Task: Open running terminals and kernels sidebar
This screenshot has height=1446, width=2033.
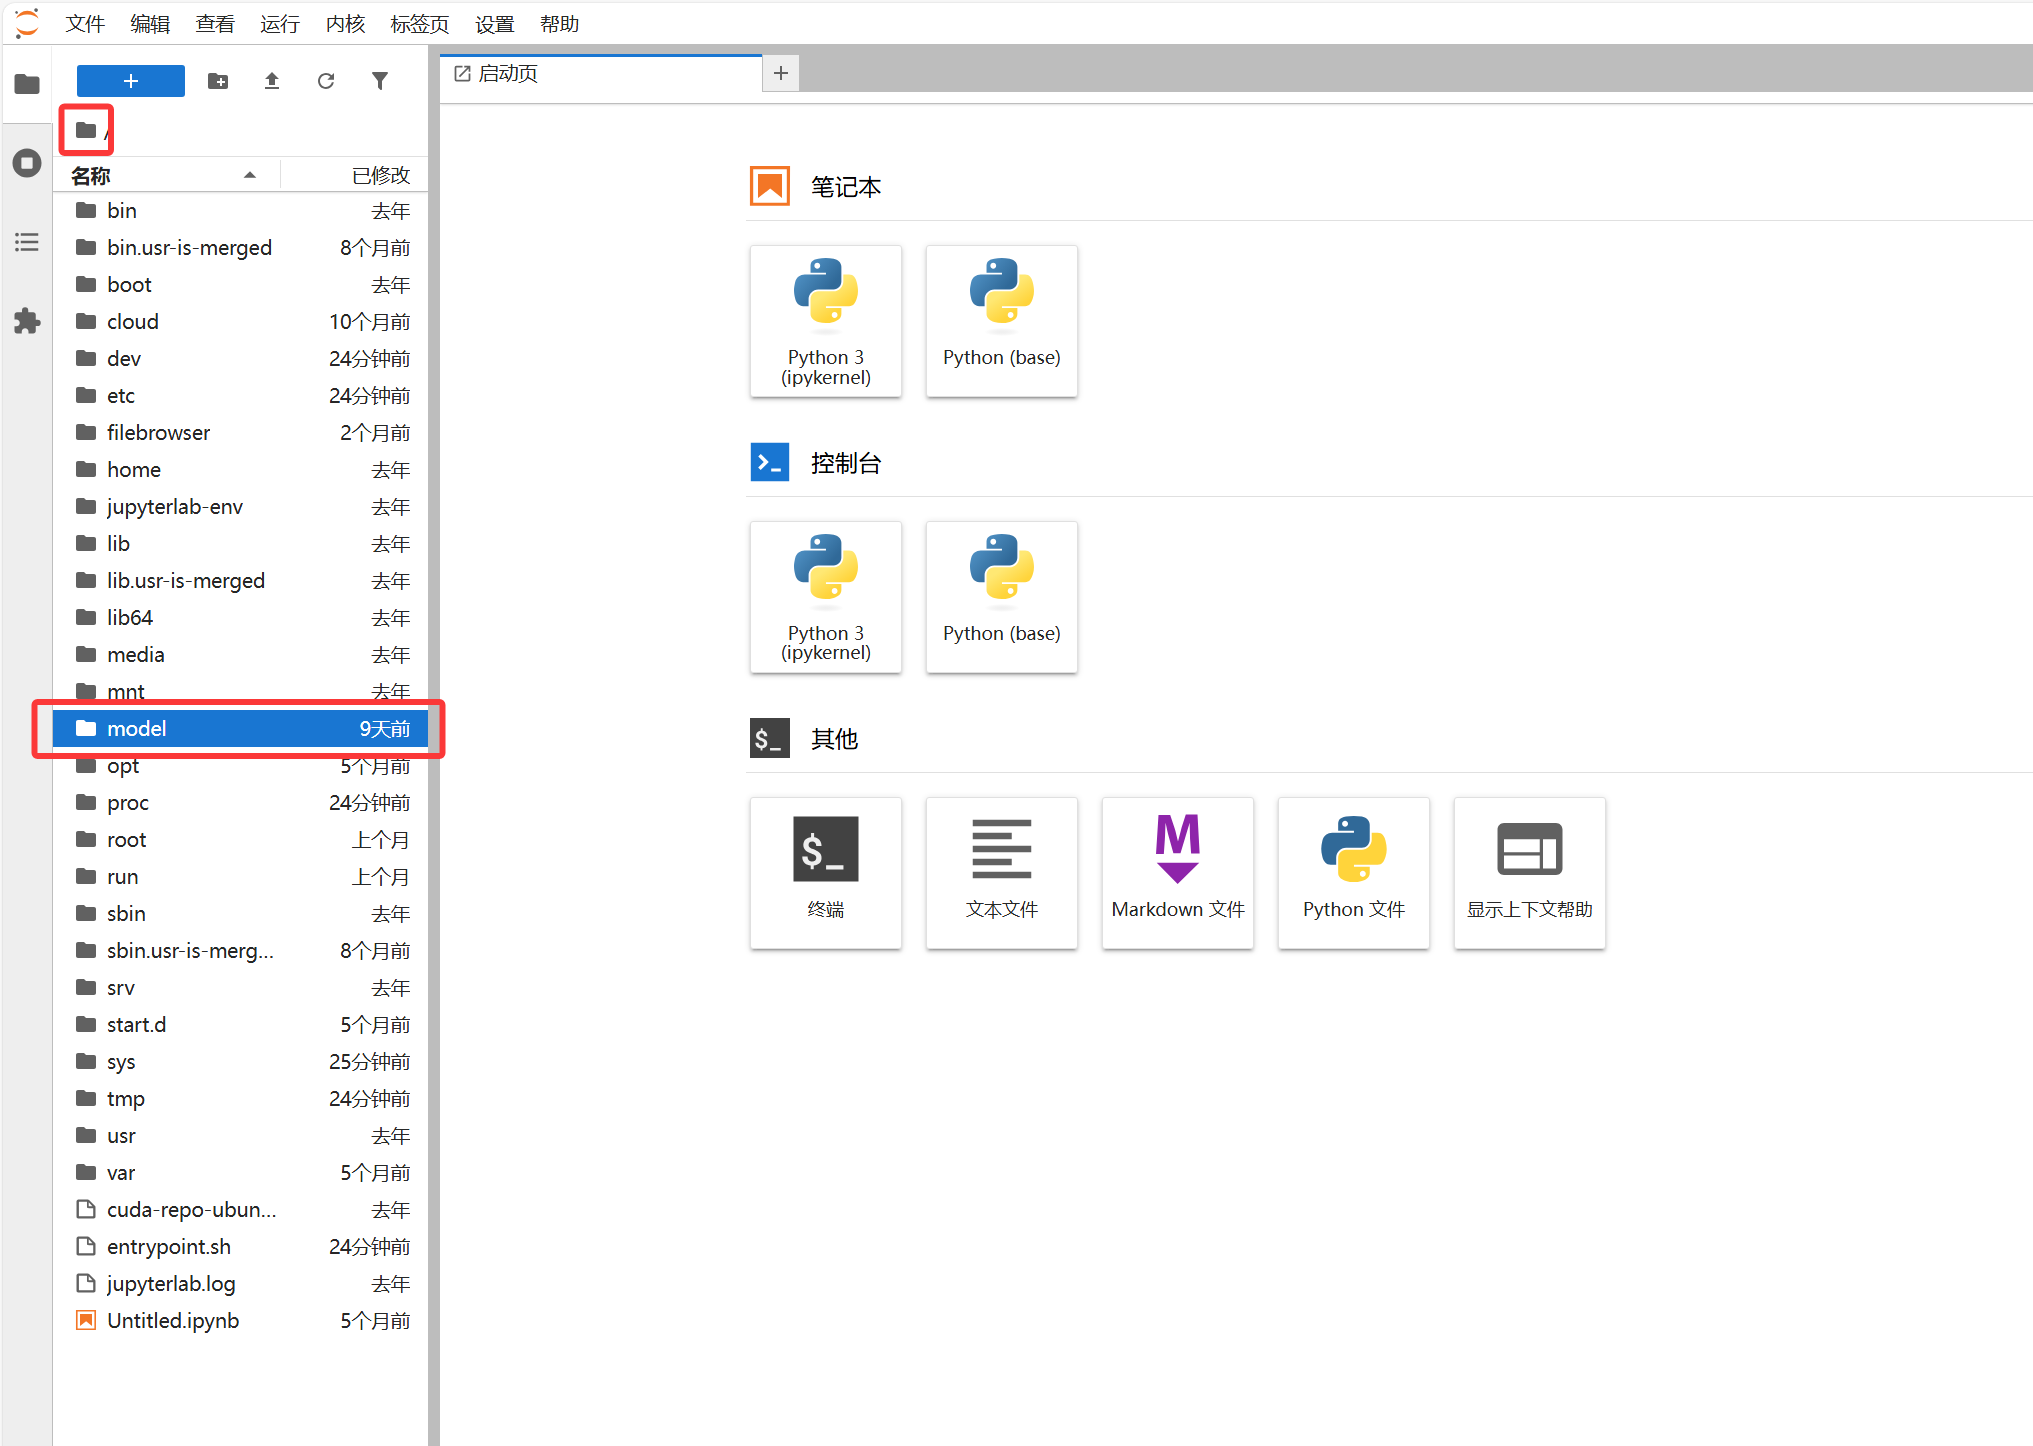Action: tap(27, 163)
